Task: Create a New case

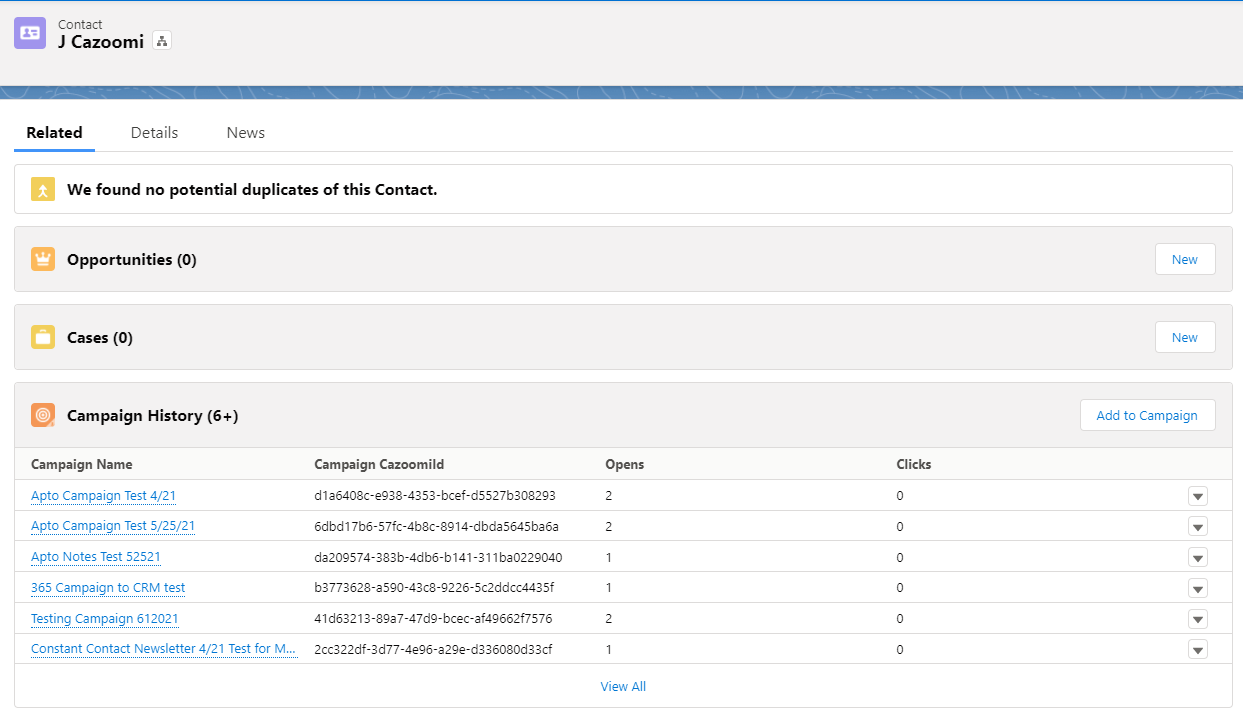Action: 1185,337
